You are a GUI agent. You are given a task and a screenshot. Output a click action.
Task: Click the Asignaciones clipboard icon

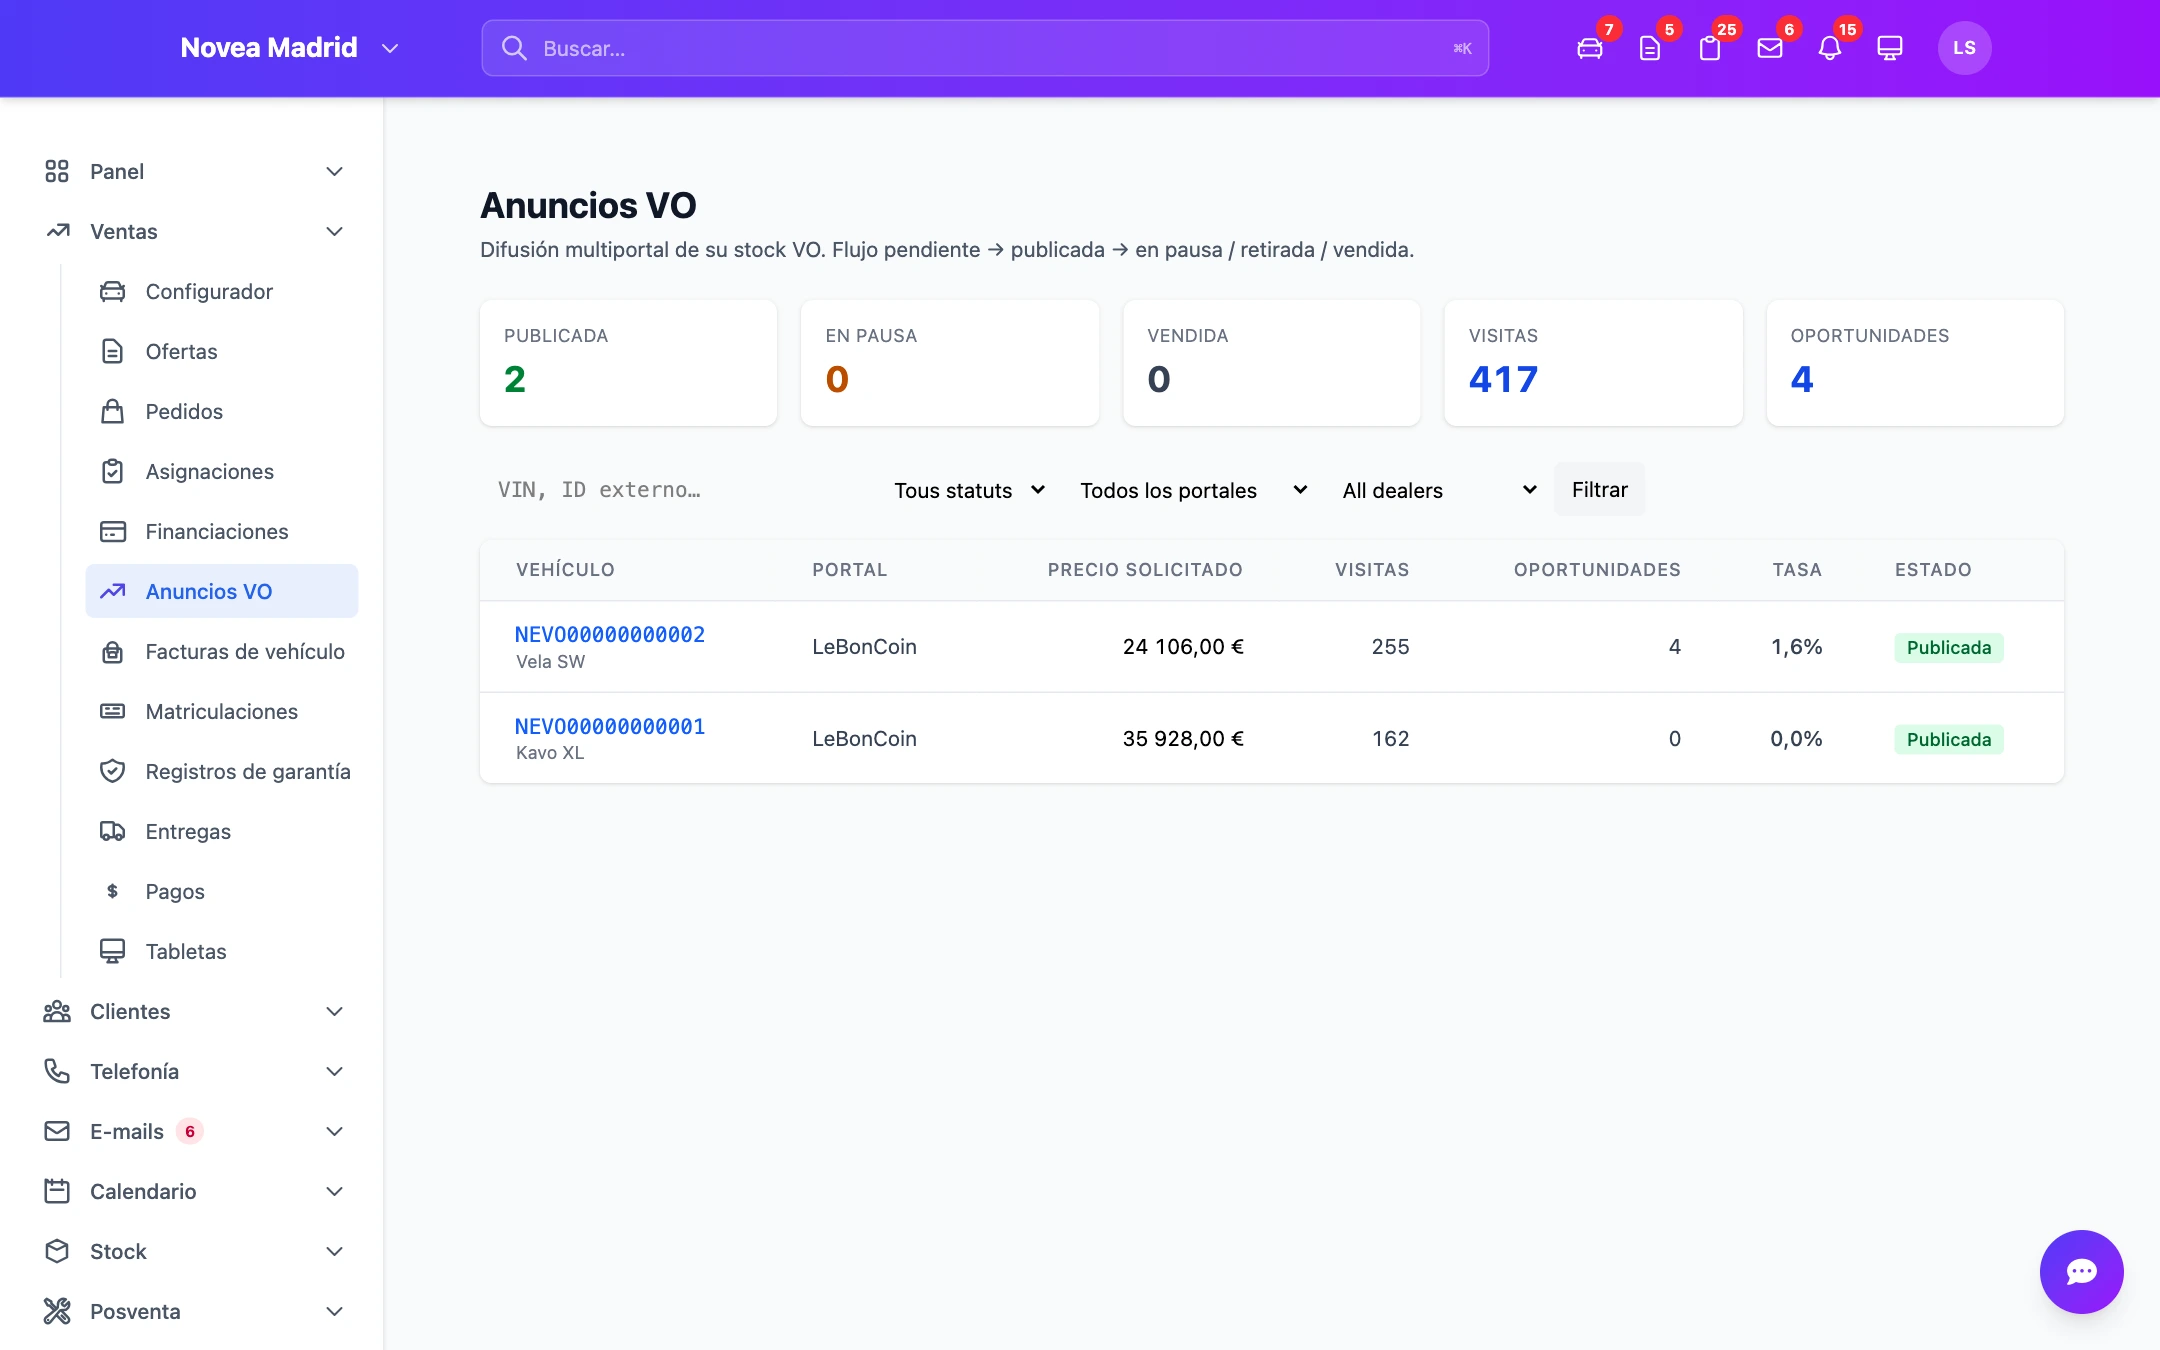113,471
